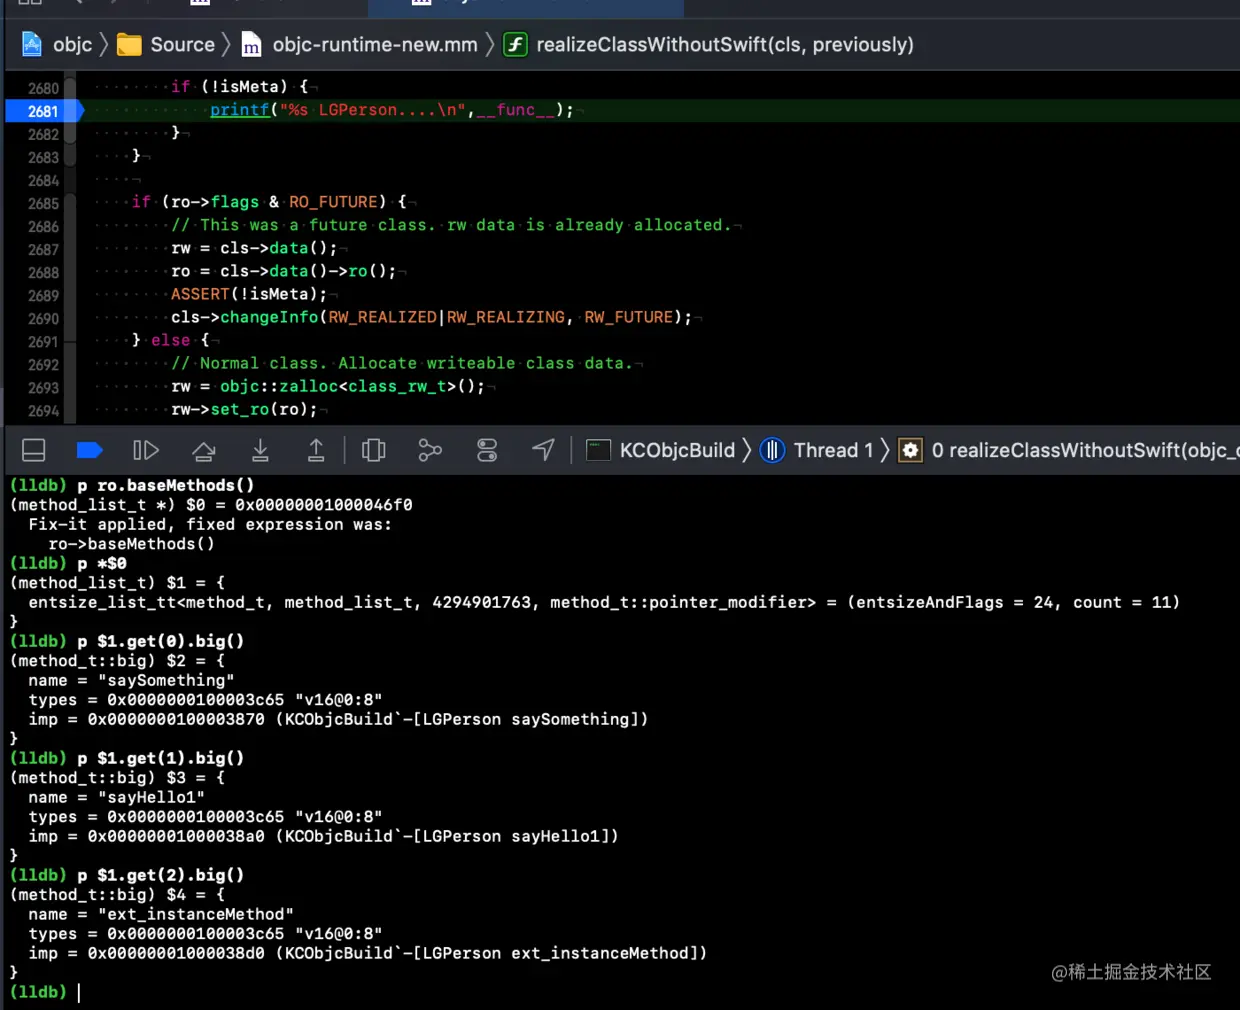Click line number 2685 in the gutter

[x=44, y=204]
